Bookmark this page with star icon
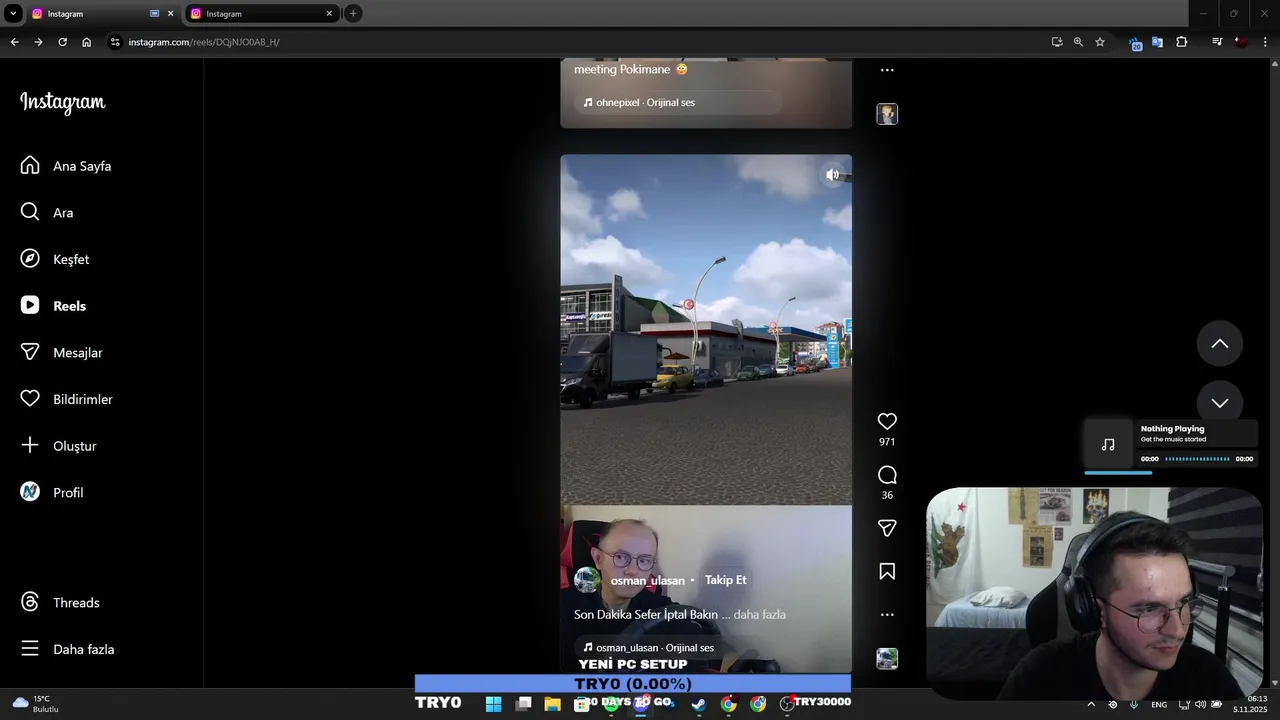The image size is (1280, 720). [x=1100, y=42]
